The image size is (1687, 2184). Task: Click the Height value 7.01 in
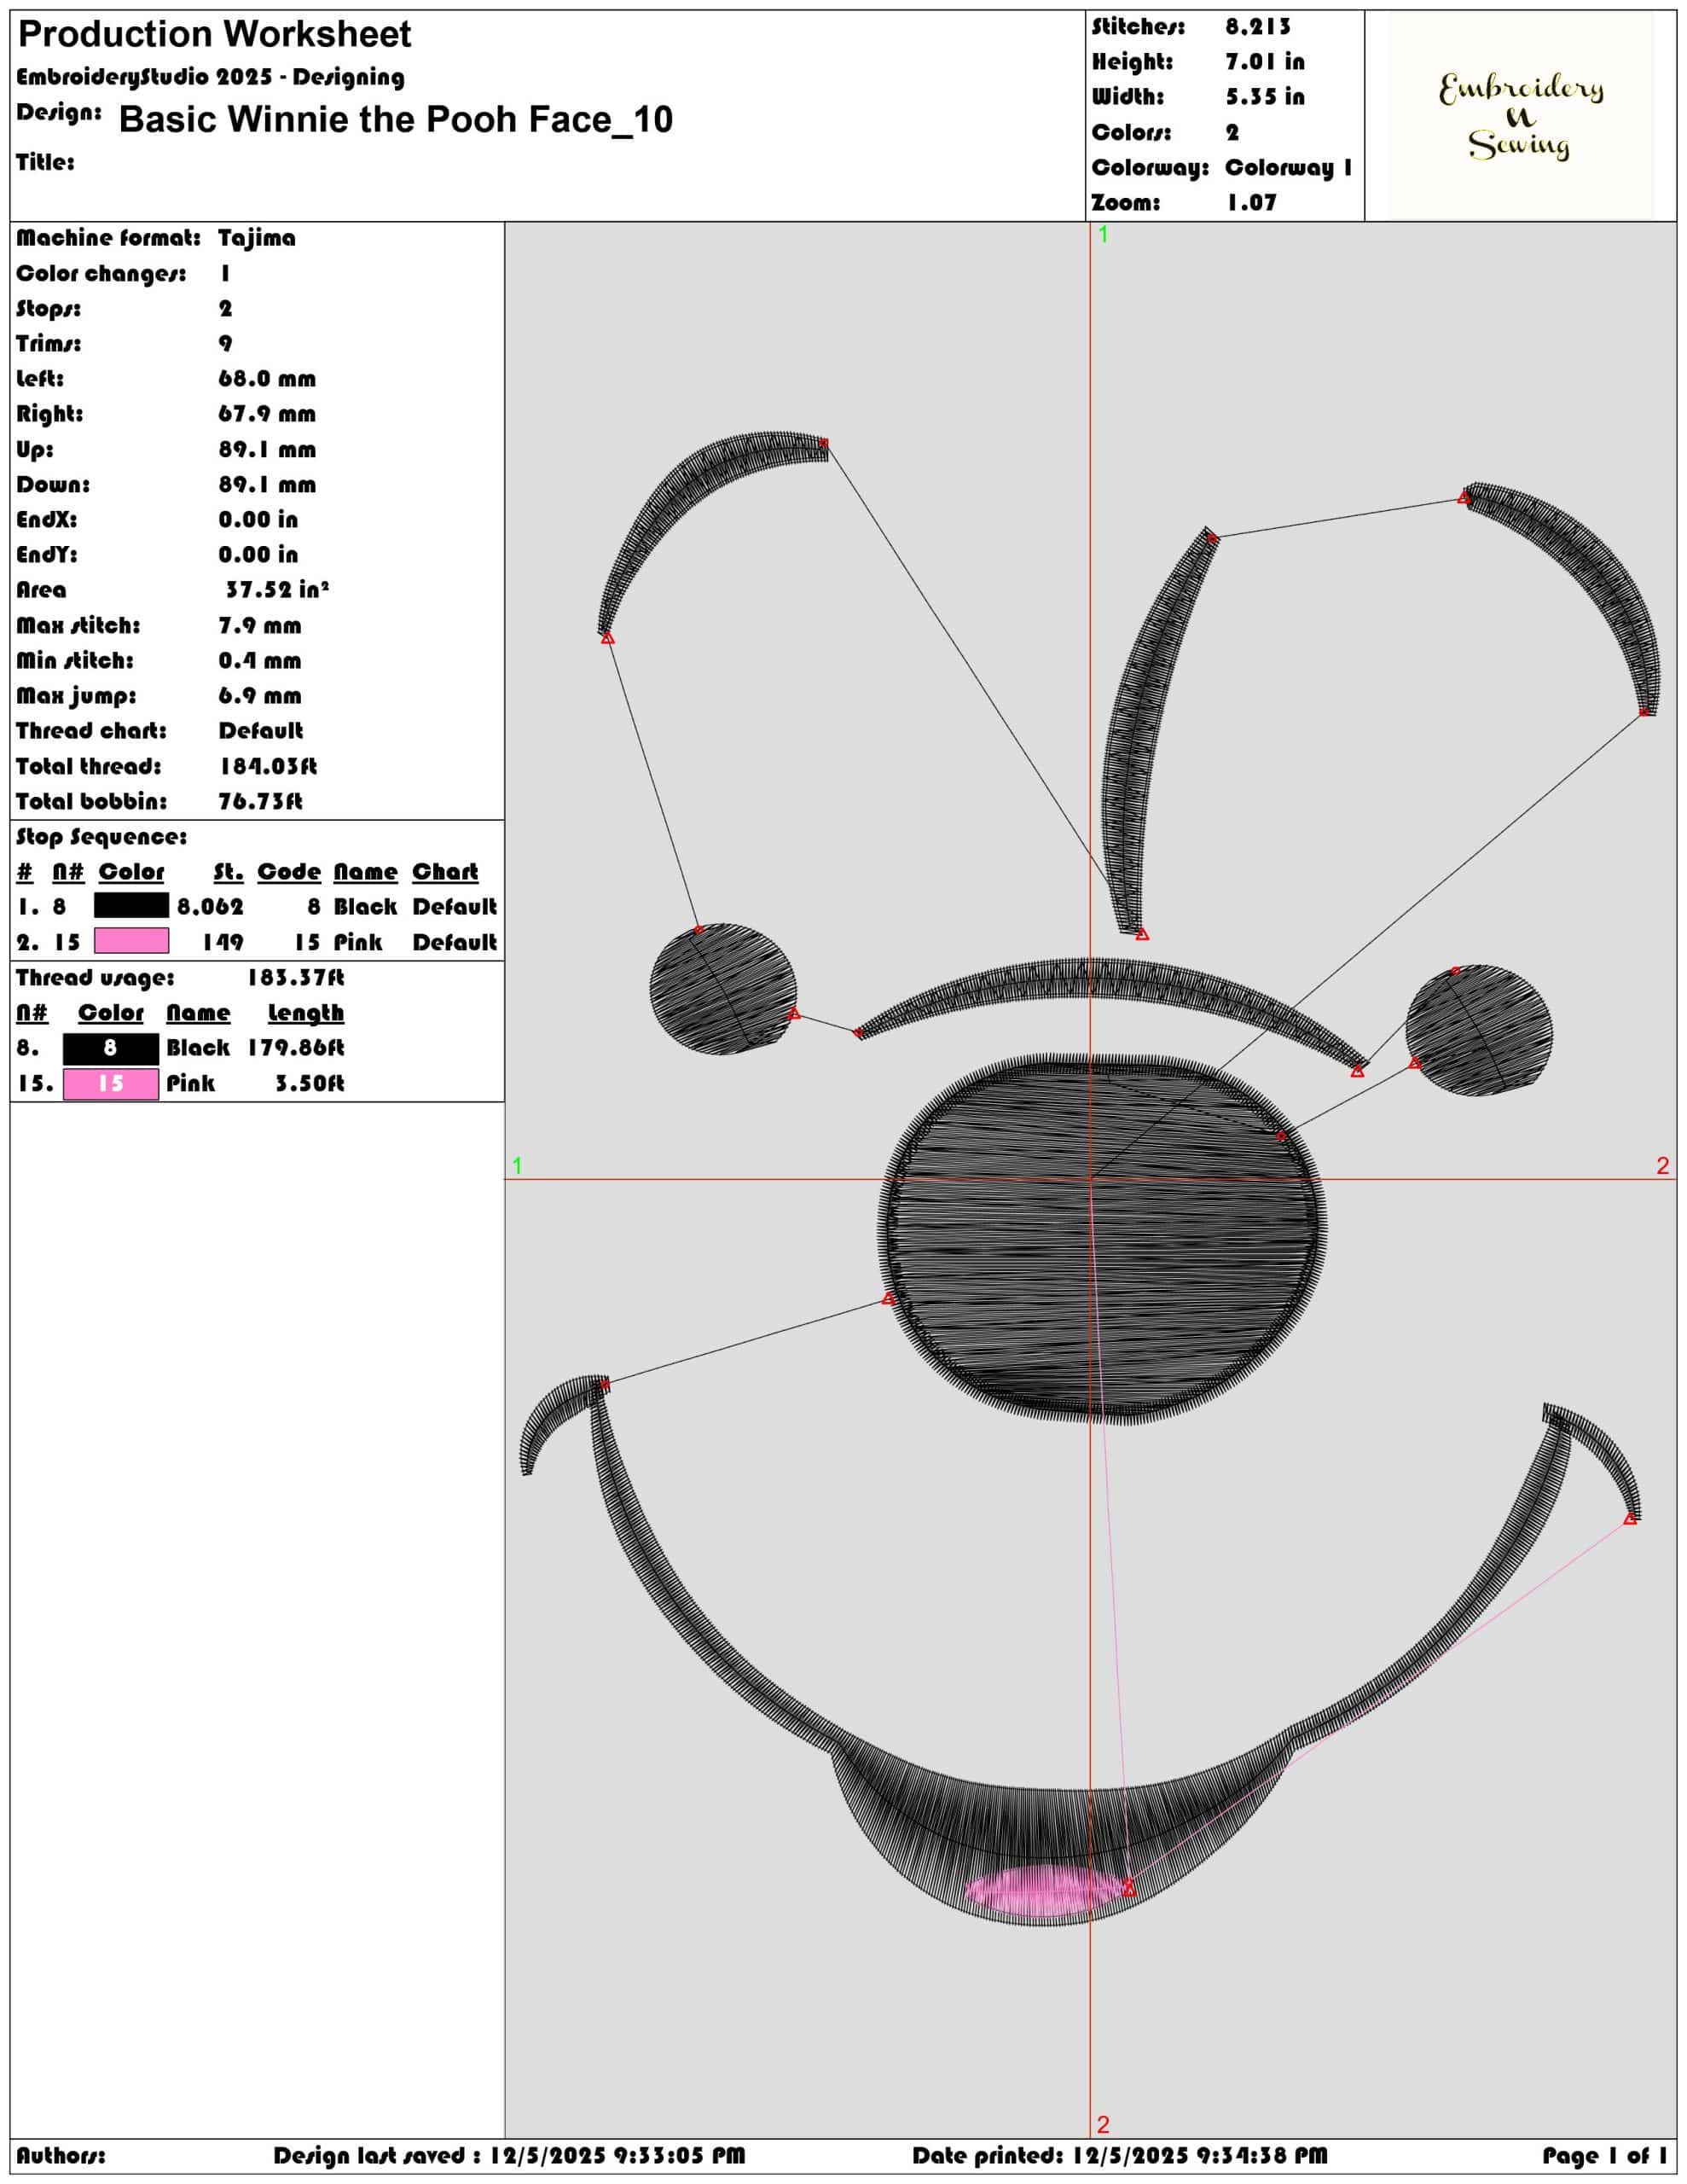coord(1264,62)
